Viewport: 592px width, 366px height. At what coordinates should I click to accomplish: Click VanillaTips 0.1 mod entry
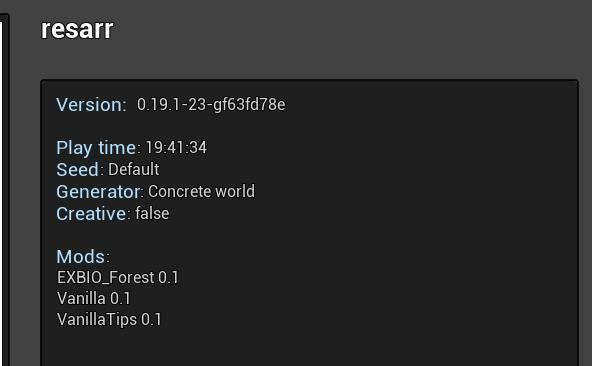click(x=109, y=320)
